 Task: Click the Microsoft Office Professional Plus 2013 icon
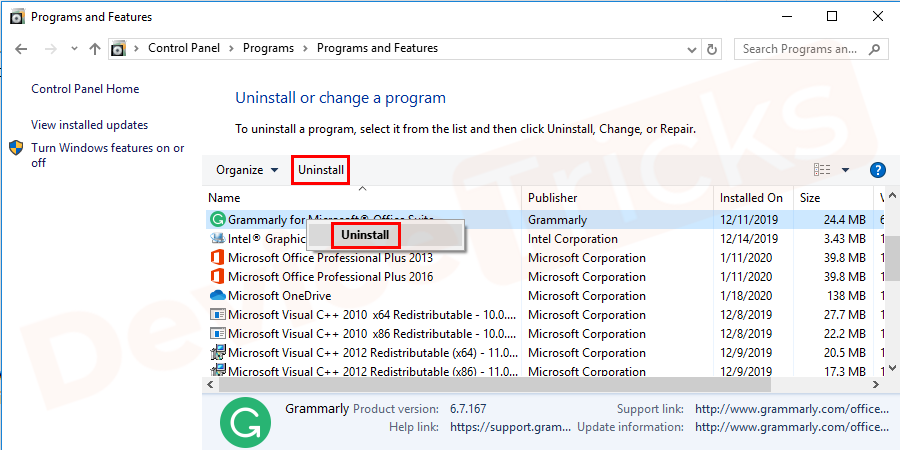[x=217, y=258]
